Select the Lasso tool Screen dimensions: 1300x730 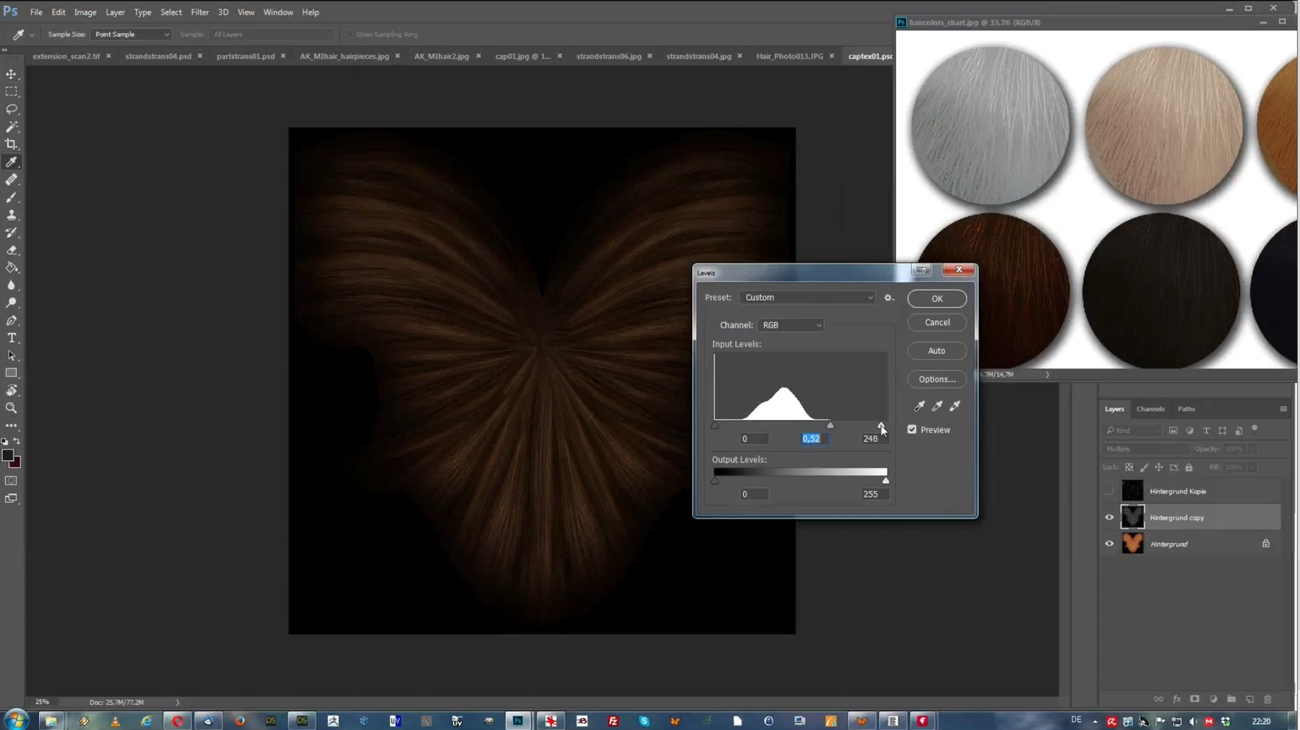(x=12, y=108)
